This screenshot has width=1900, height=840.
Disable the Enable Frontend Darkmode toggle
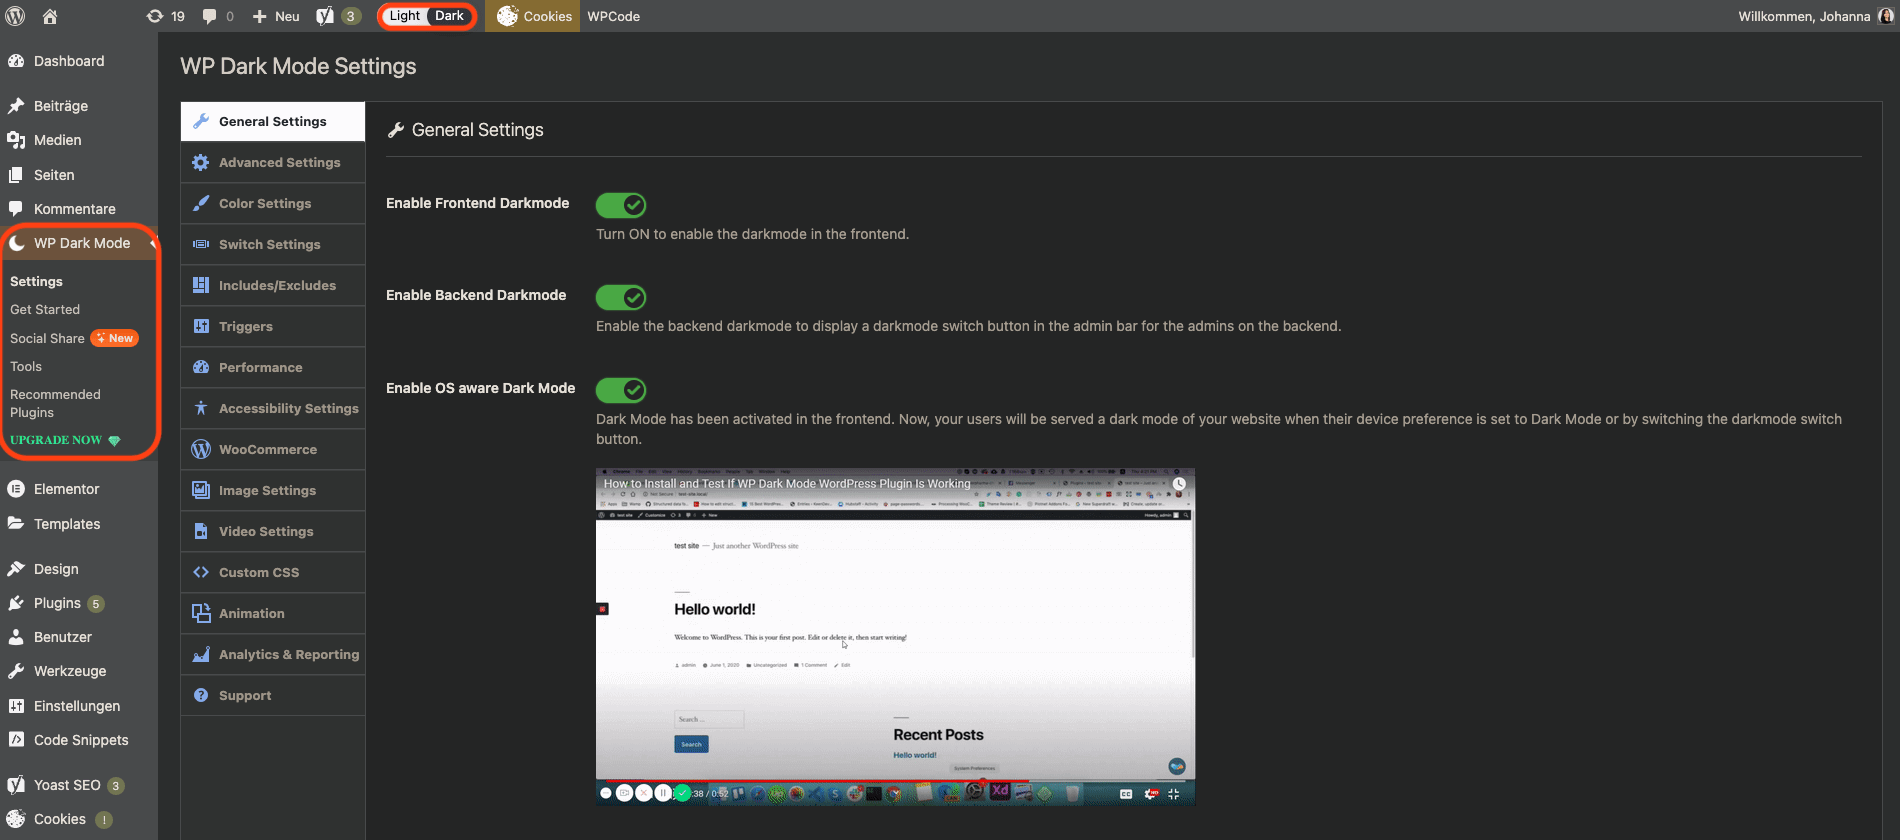coord(621,205)
